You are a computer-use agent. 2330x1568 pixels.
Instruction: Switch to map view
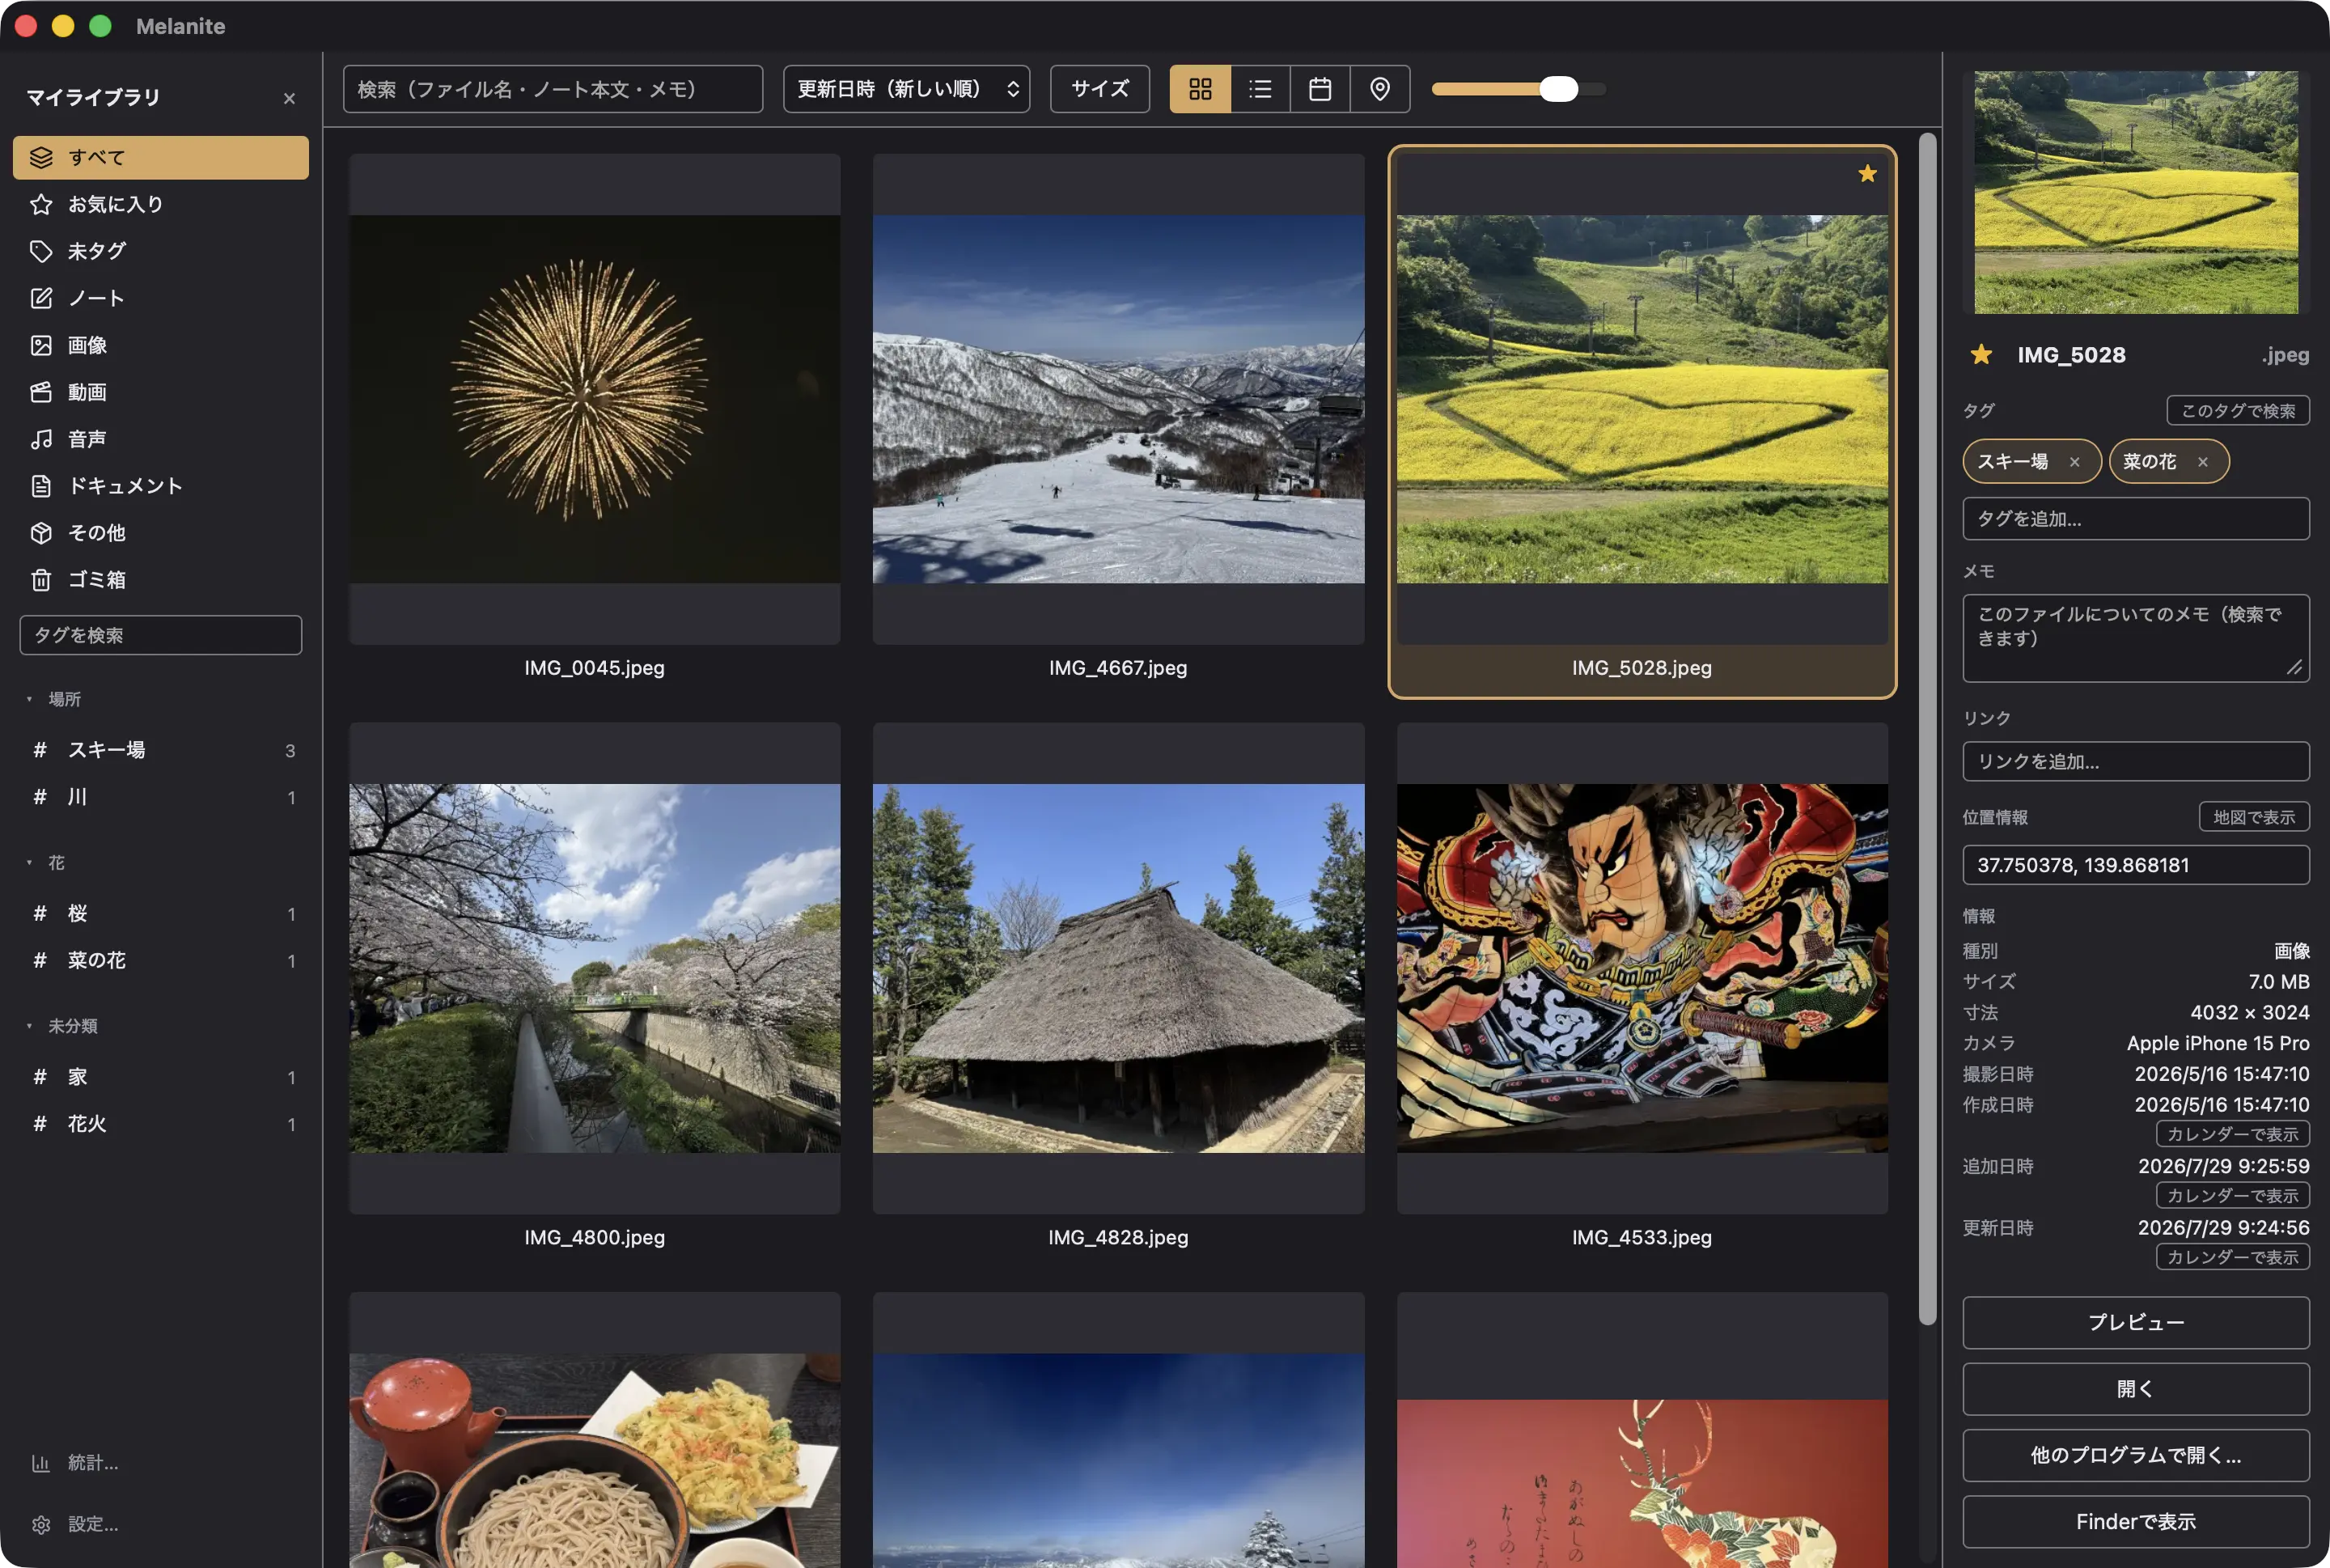[1380, 89]
